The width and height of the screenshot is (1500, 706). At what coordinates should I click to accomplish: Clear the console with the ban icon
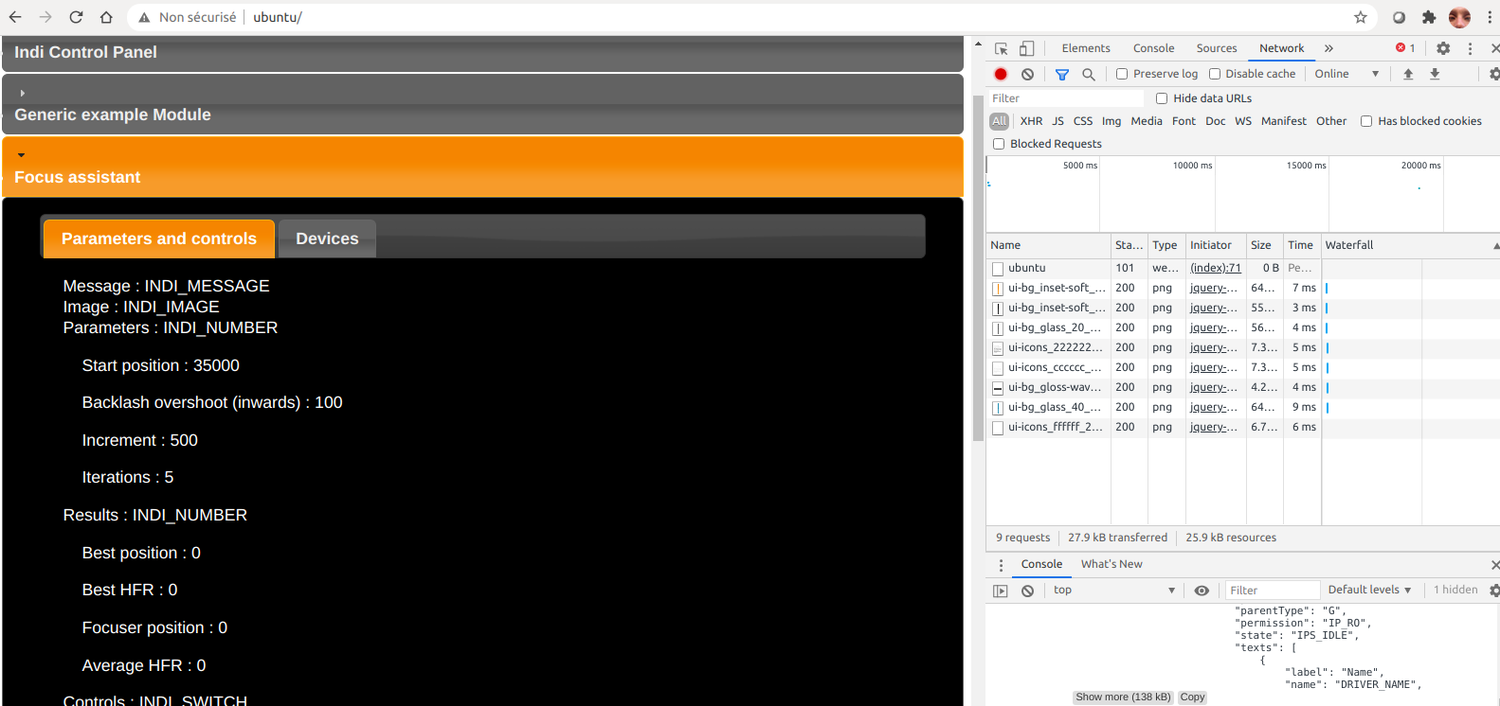pos(1027,591)
